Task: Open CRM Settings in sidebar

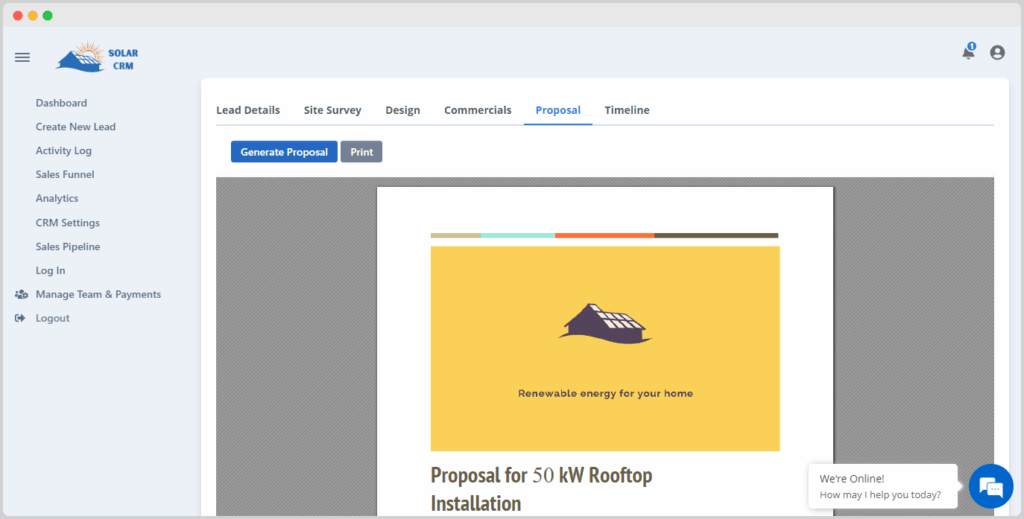Action: 68,223
